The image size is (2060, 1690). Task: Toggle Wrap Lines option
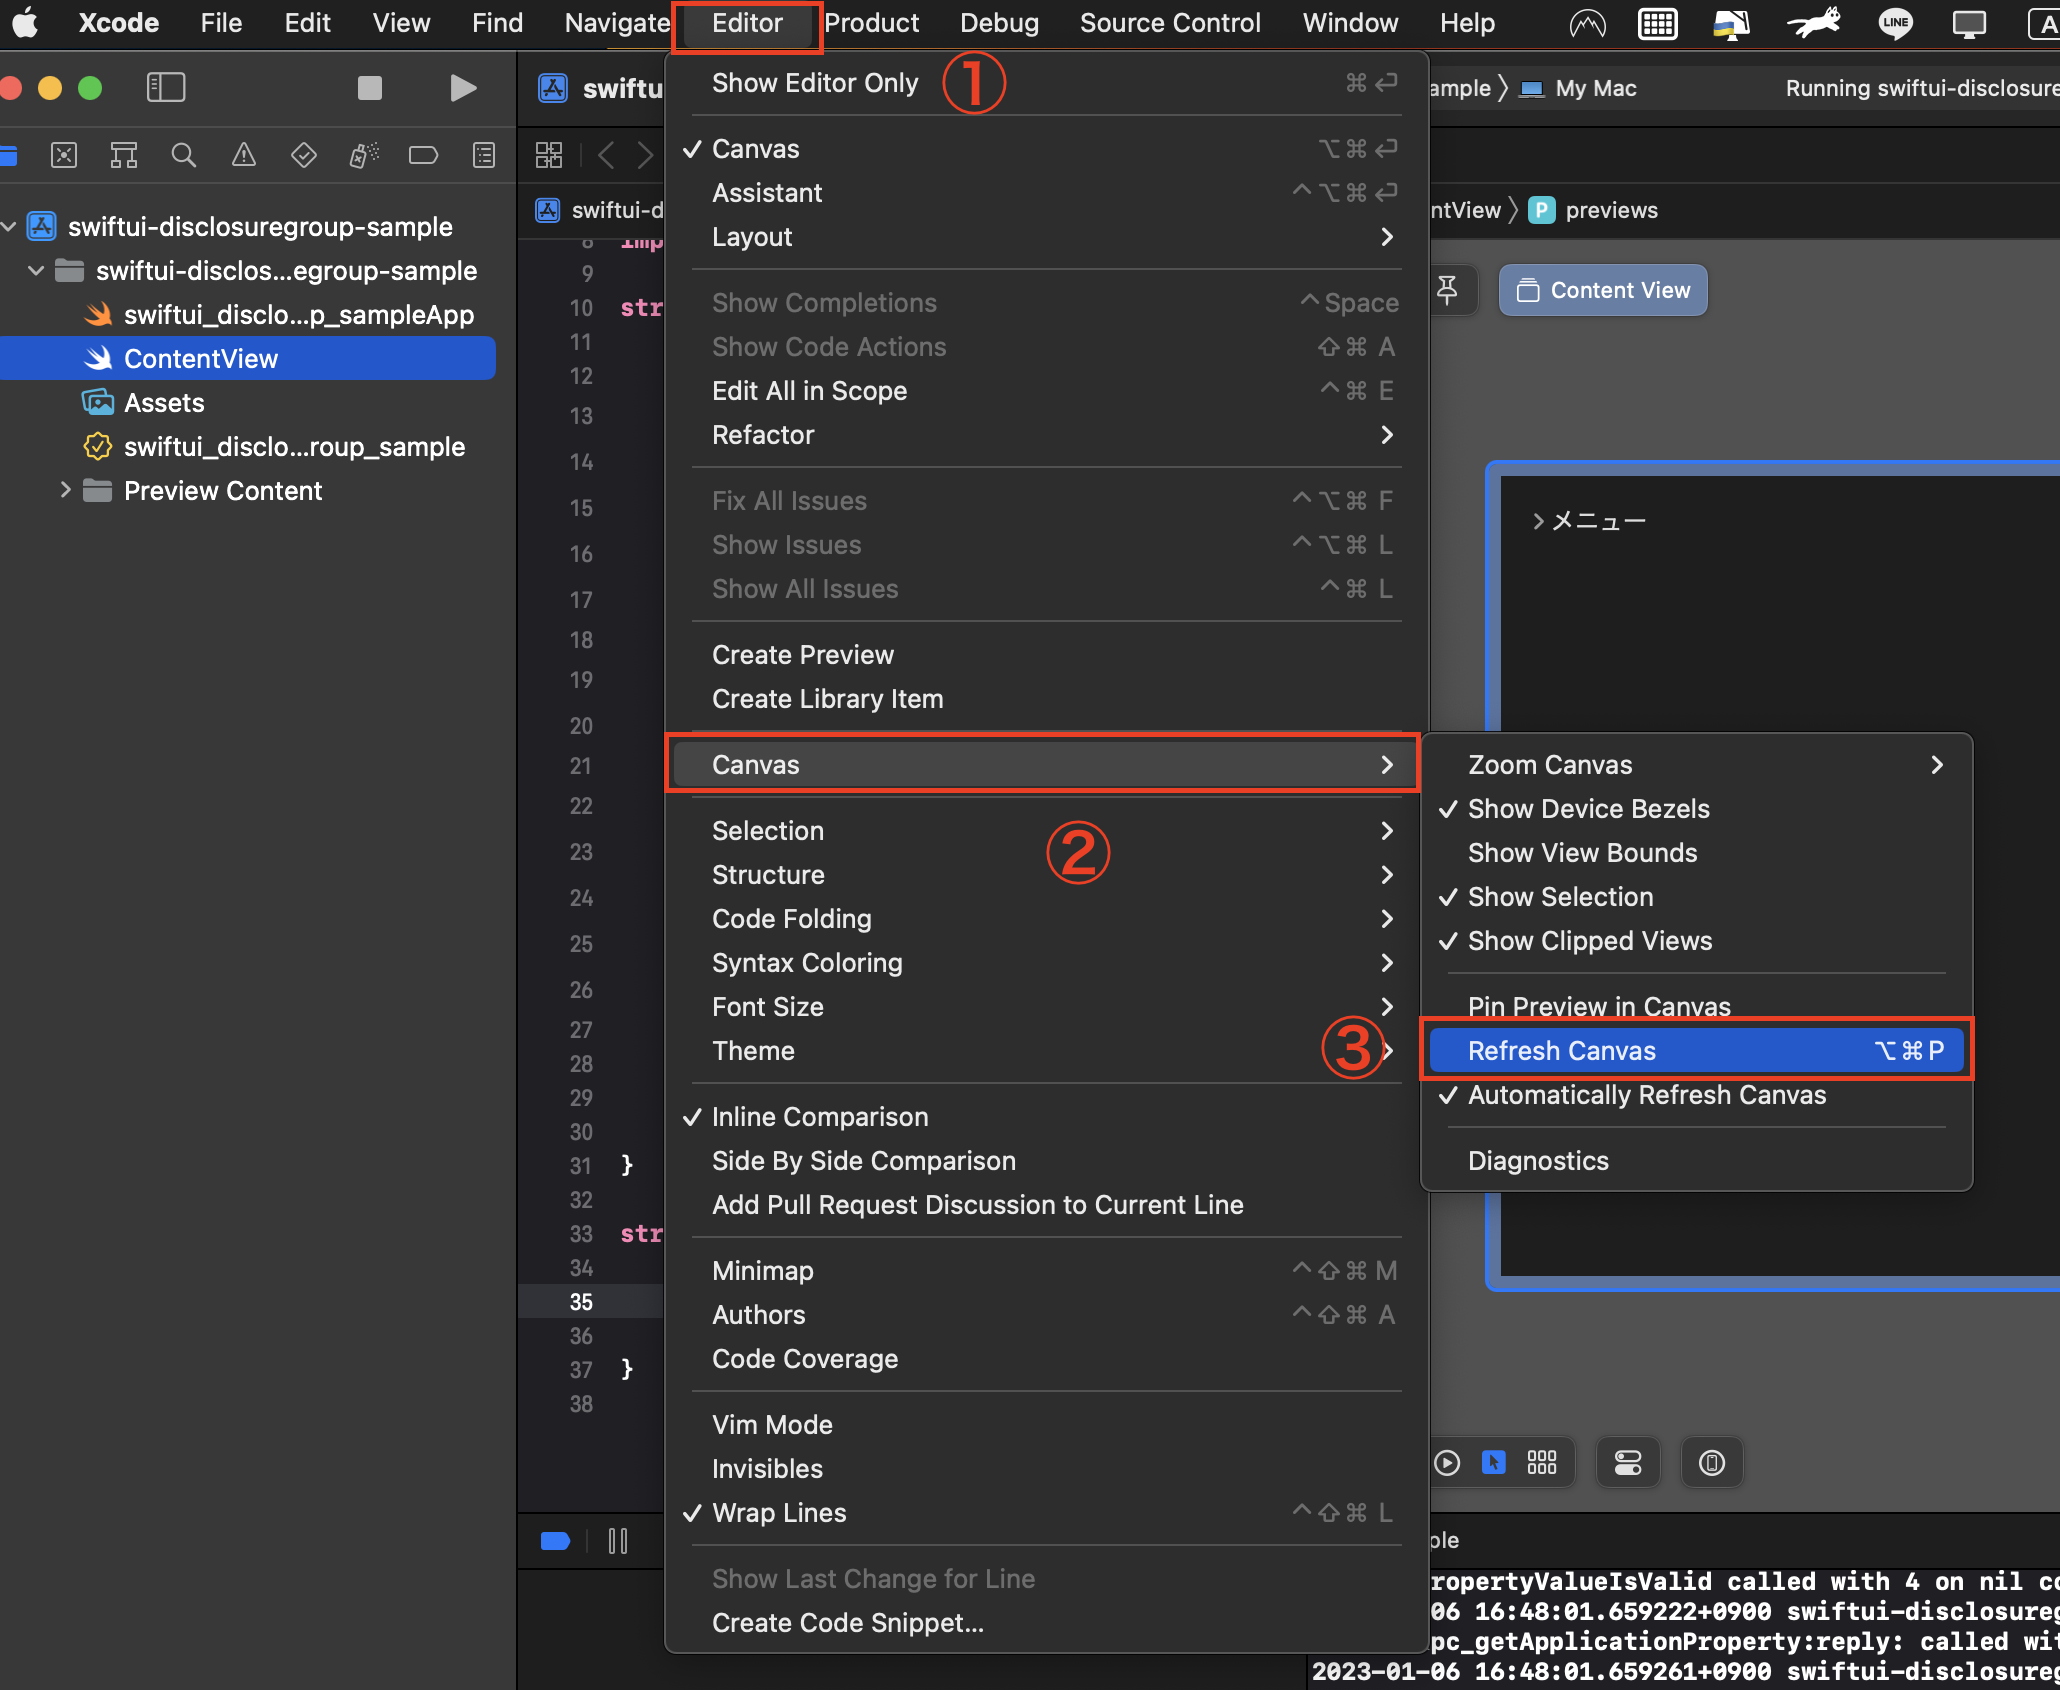pyautogui.click(x=1045, y=1513)
